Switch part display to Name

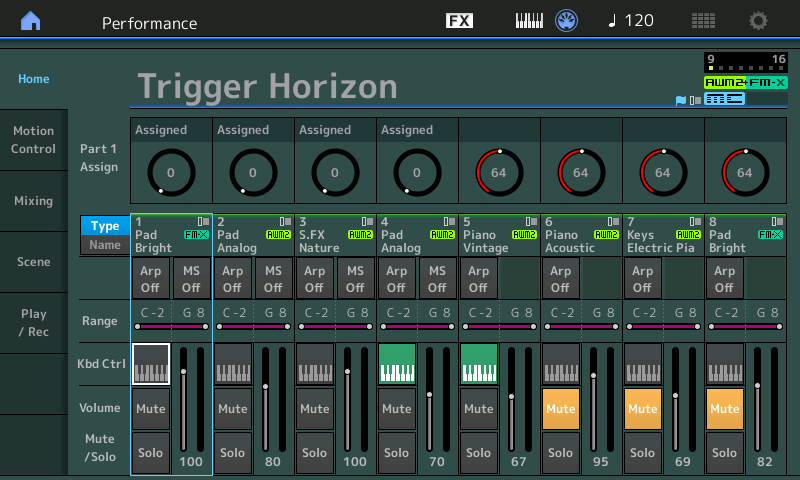click(x=105, y=245)
